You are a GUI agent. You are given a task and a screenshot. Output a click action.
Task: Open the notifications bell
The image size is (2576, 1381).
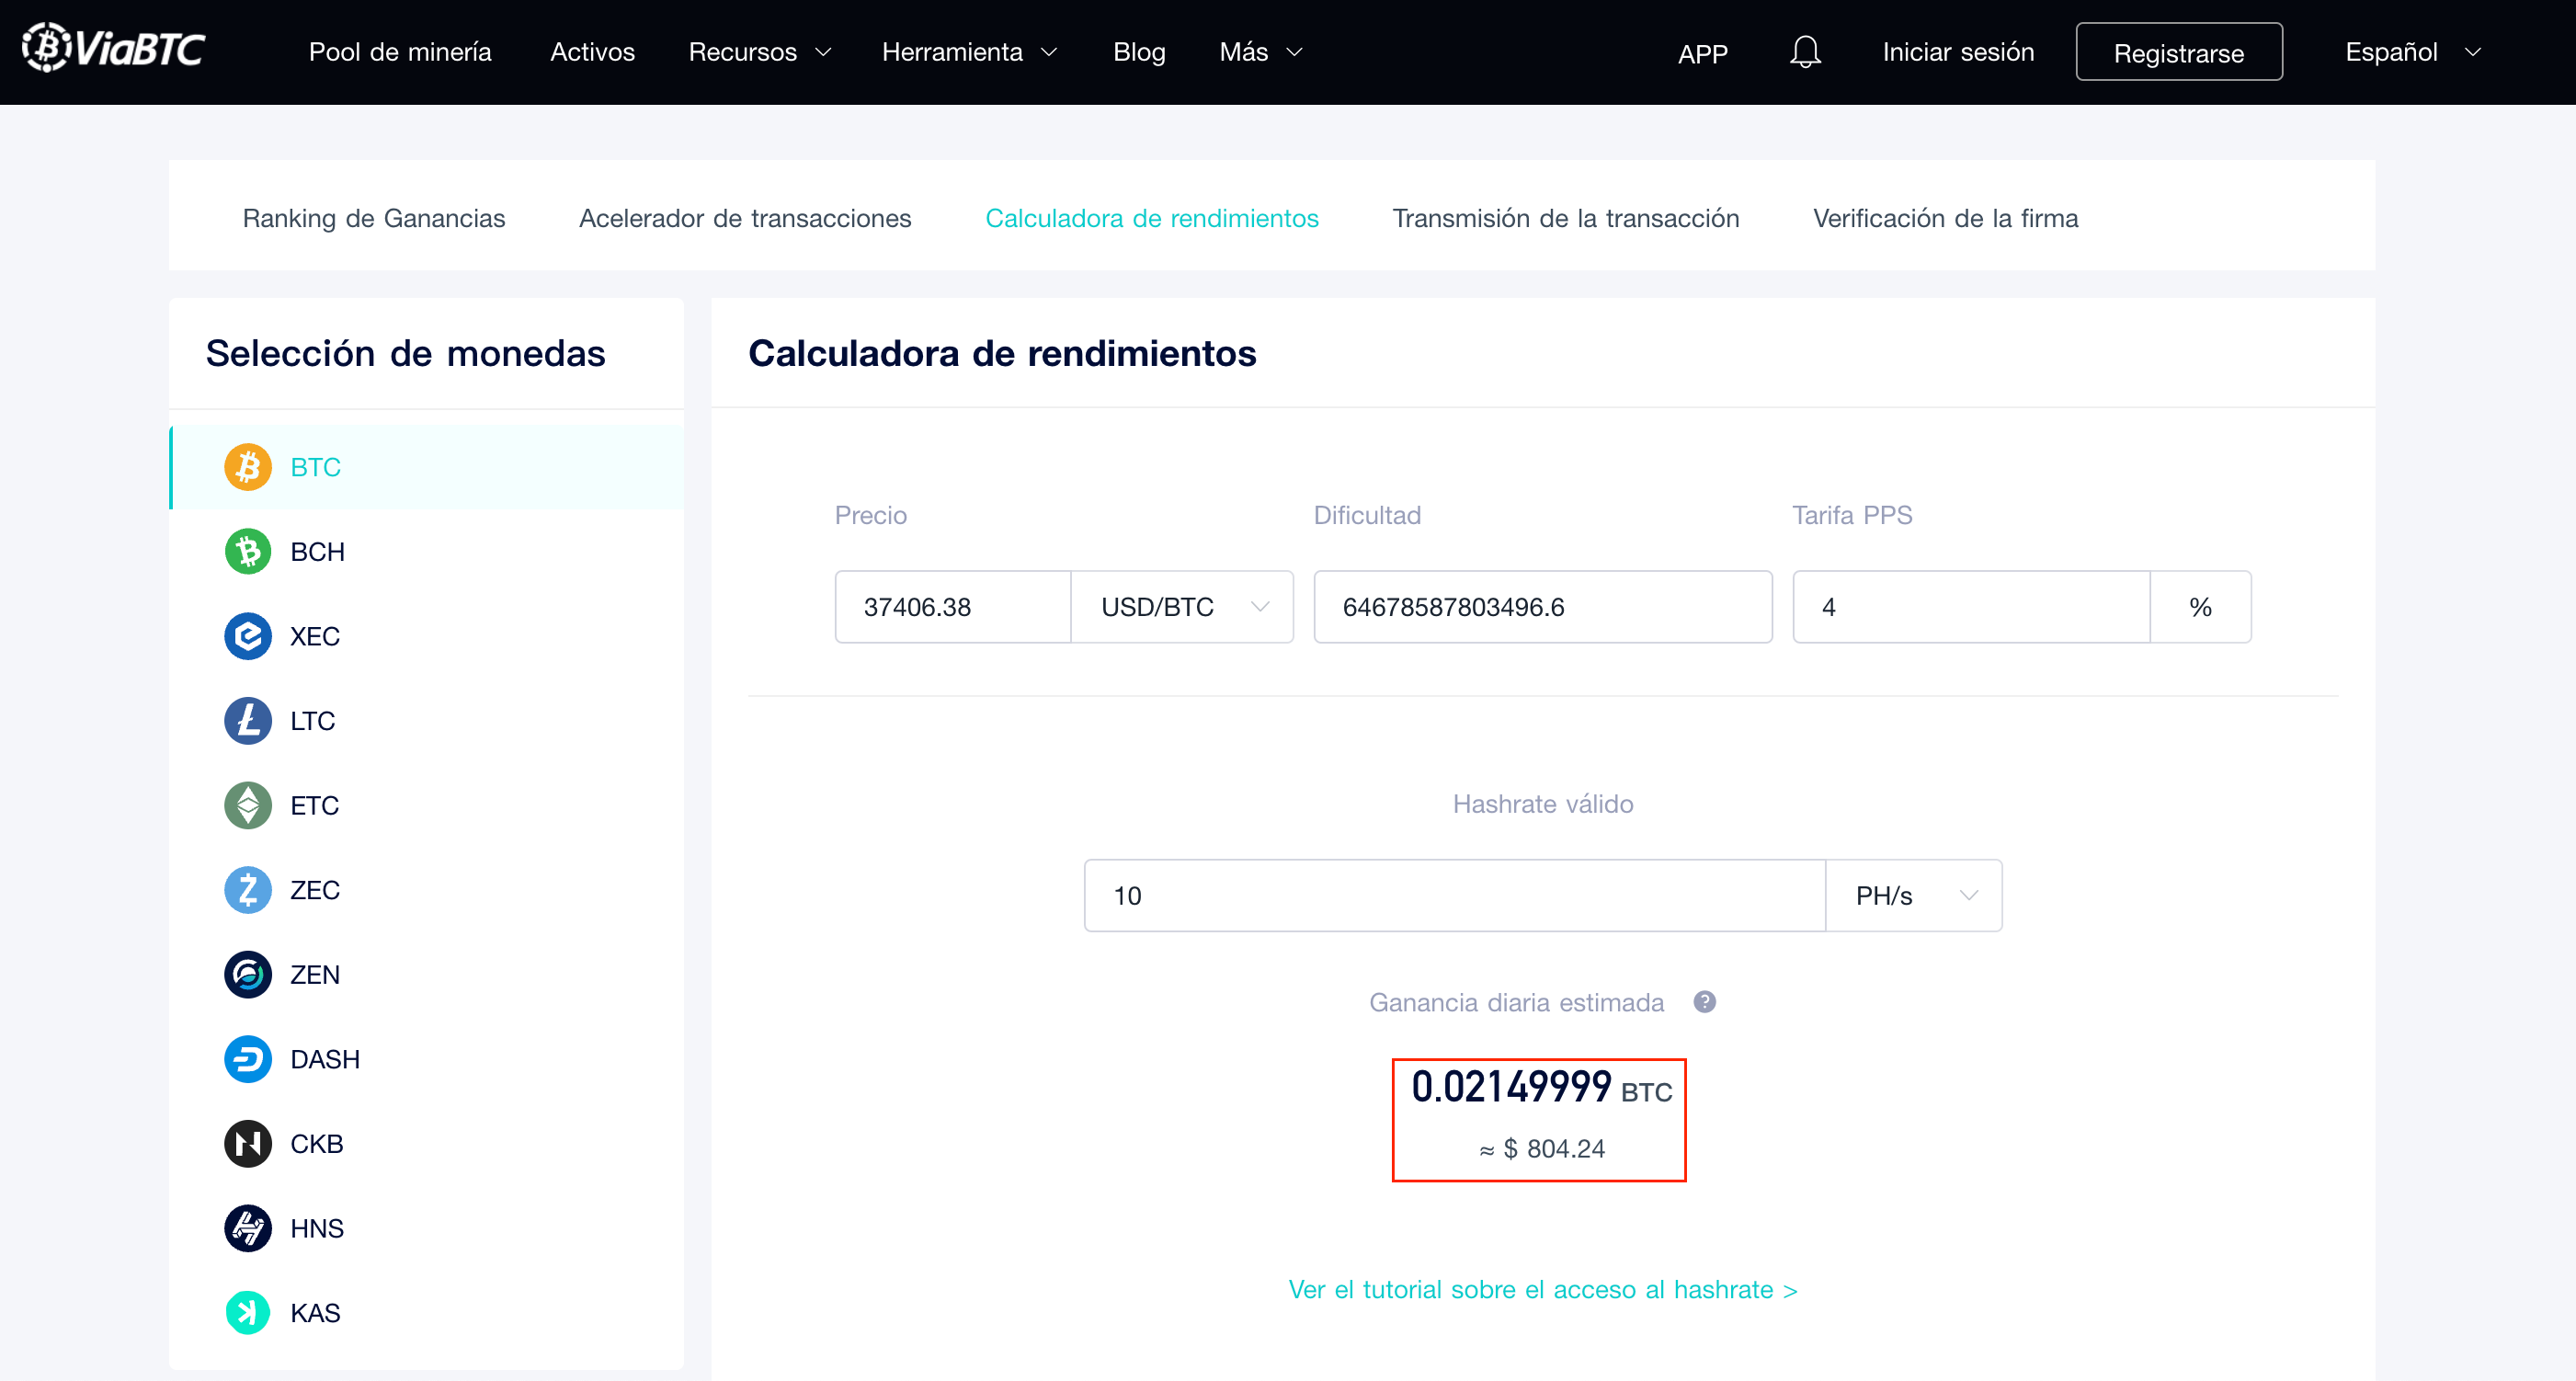pos(1805,51)
